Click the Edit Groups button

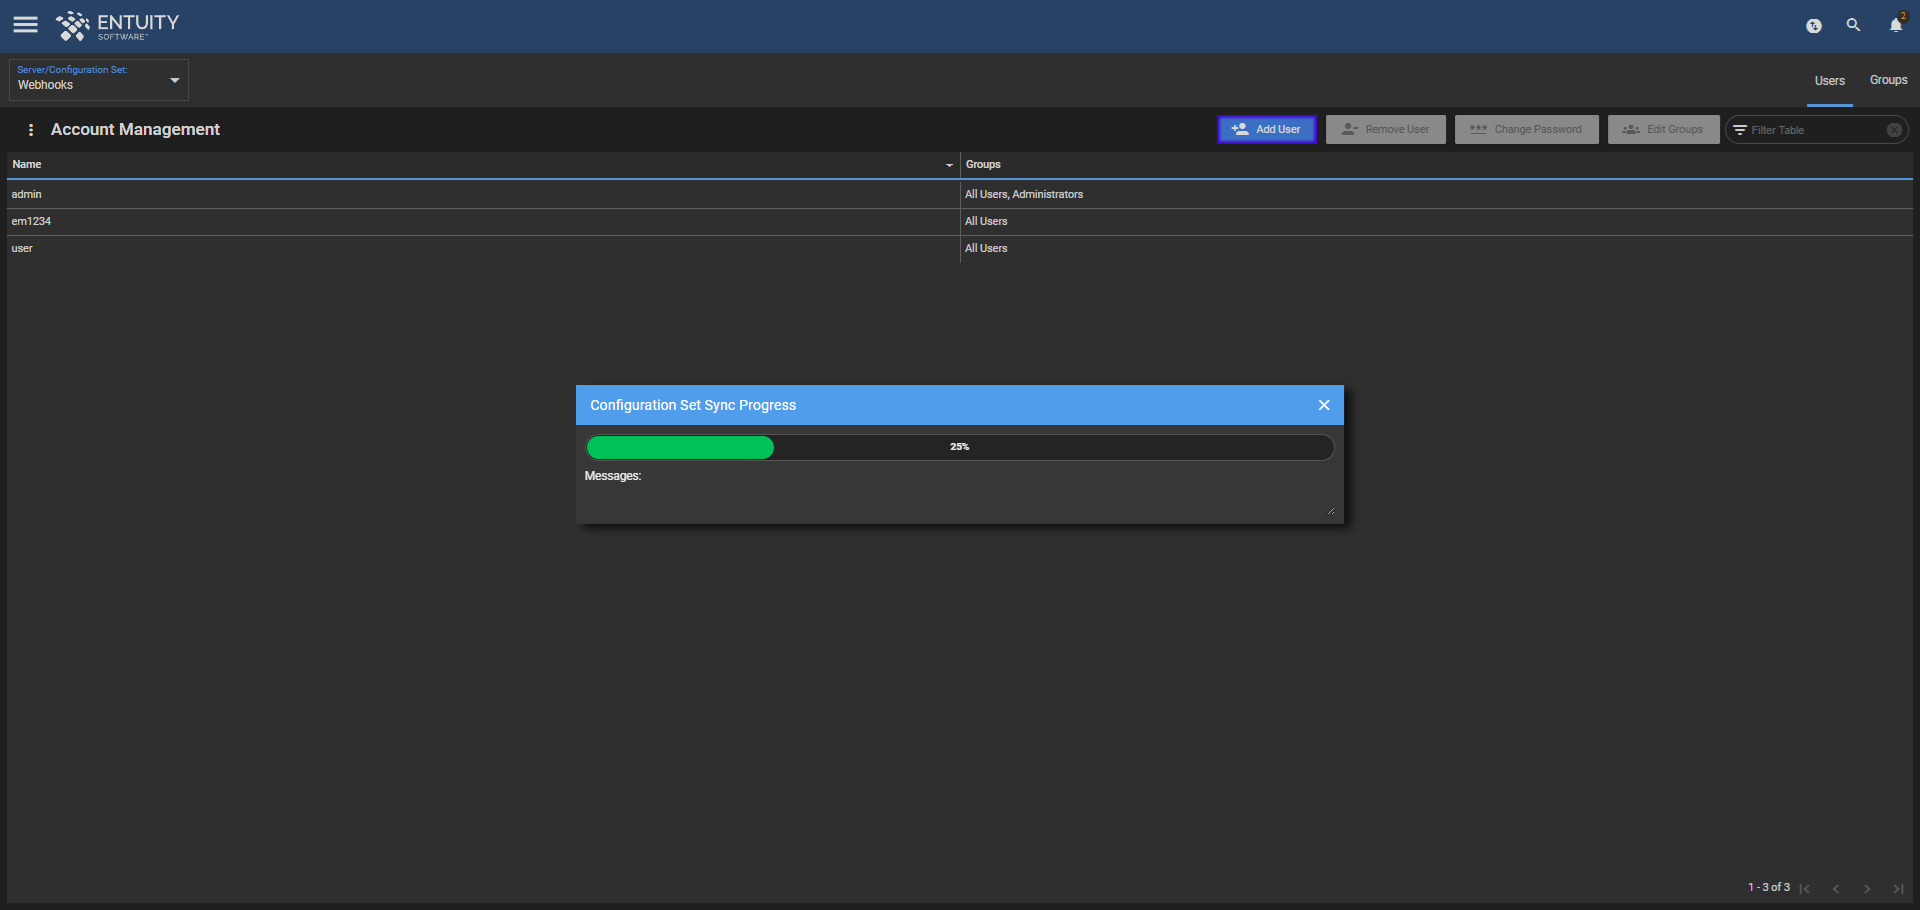coord(1663,130)
